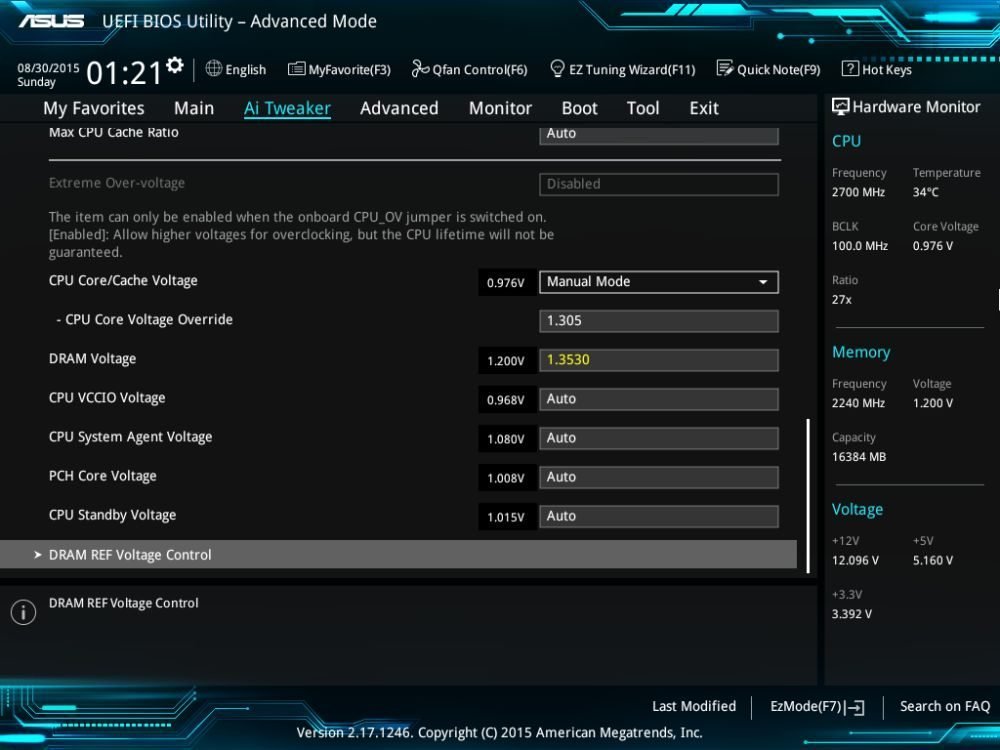
Task: Click the CPU Standby Voltage label
Action: pyautogui.click(x=112, y=515)
